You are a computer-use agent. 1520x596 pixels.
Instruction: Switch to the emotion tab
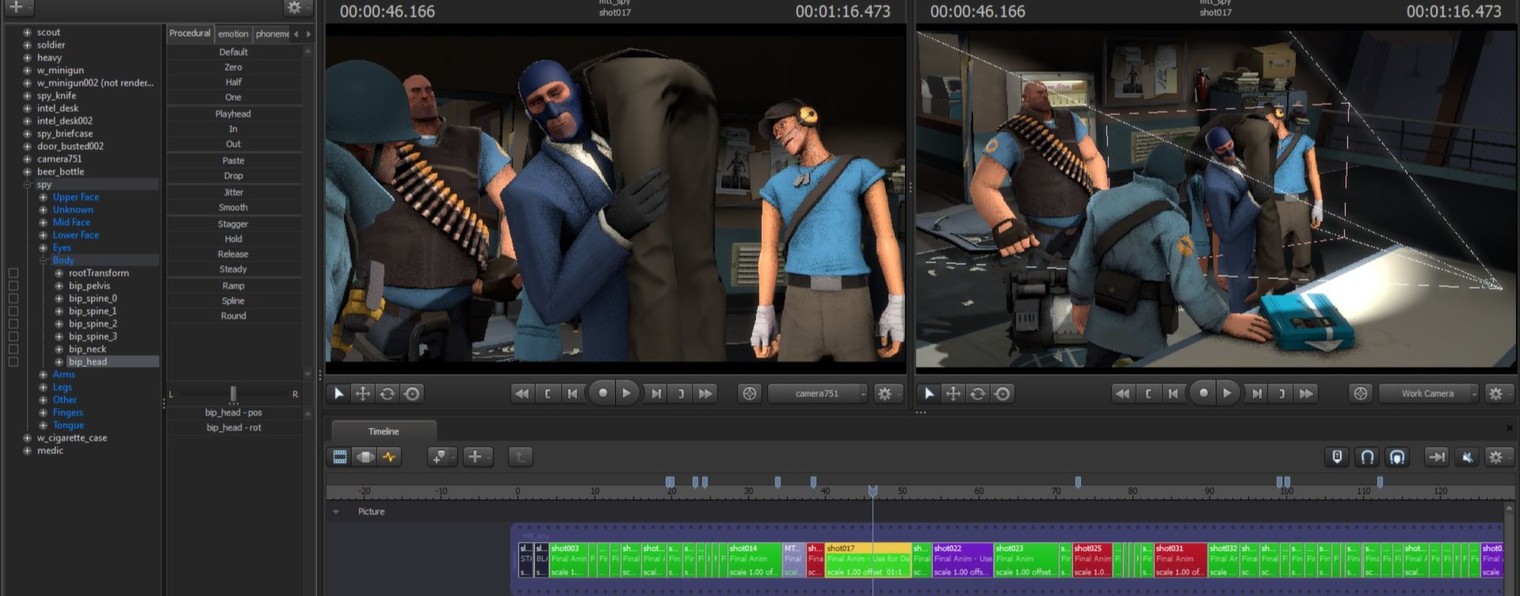233,34
